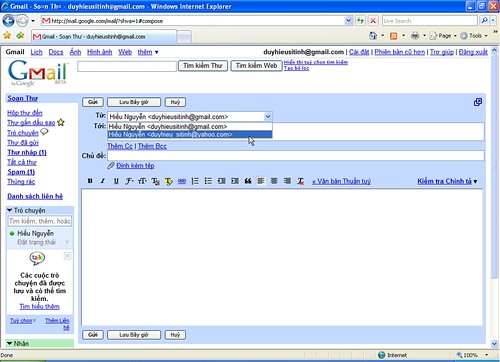Open Thư nháp (1) drafts folder

click(27, 152)
